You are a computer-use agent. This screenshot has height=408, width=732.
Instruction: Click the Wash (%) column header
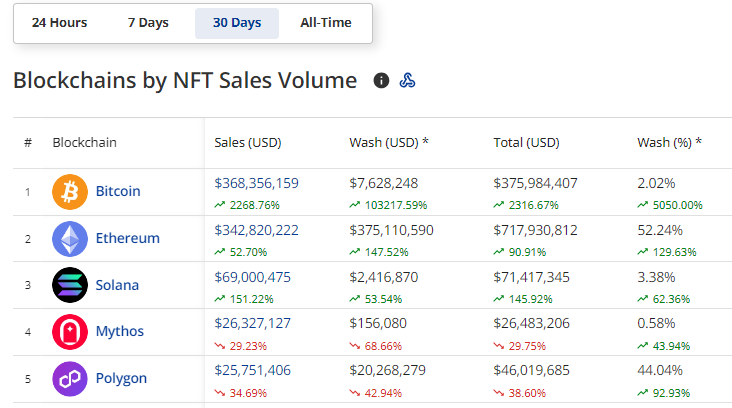pos(669,142)
